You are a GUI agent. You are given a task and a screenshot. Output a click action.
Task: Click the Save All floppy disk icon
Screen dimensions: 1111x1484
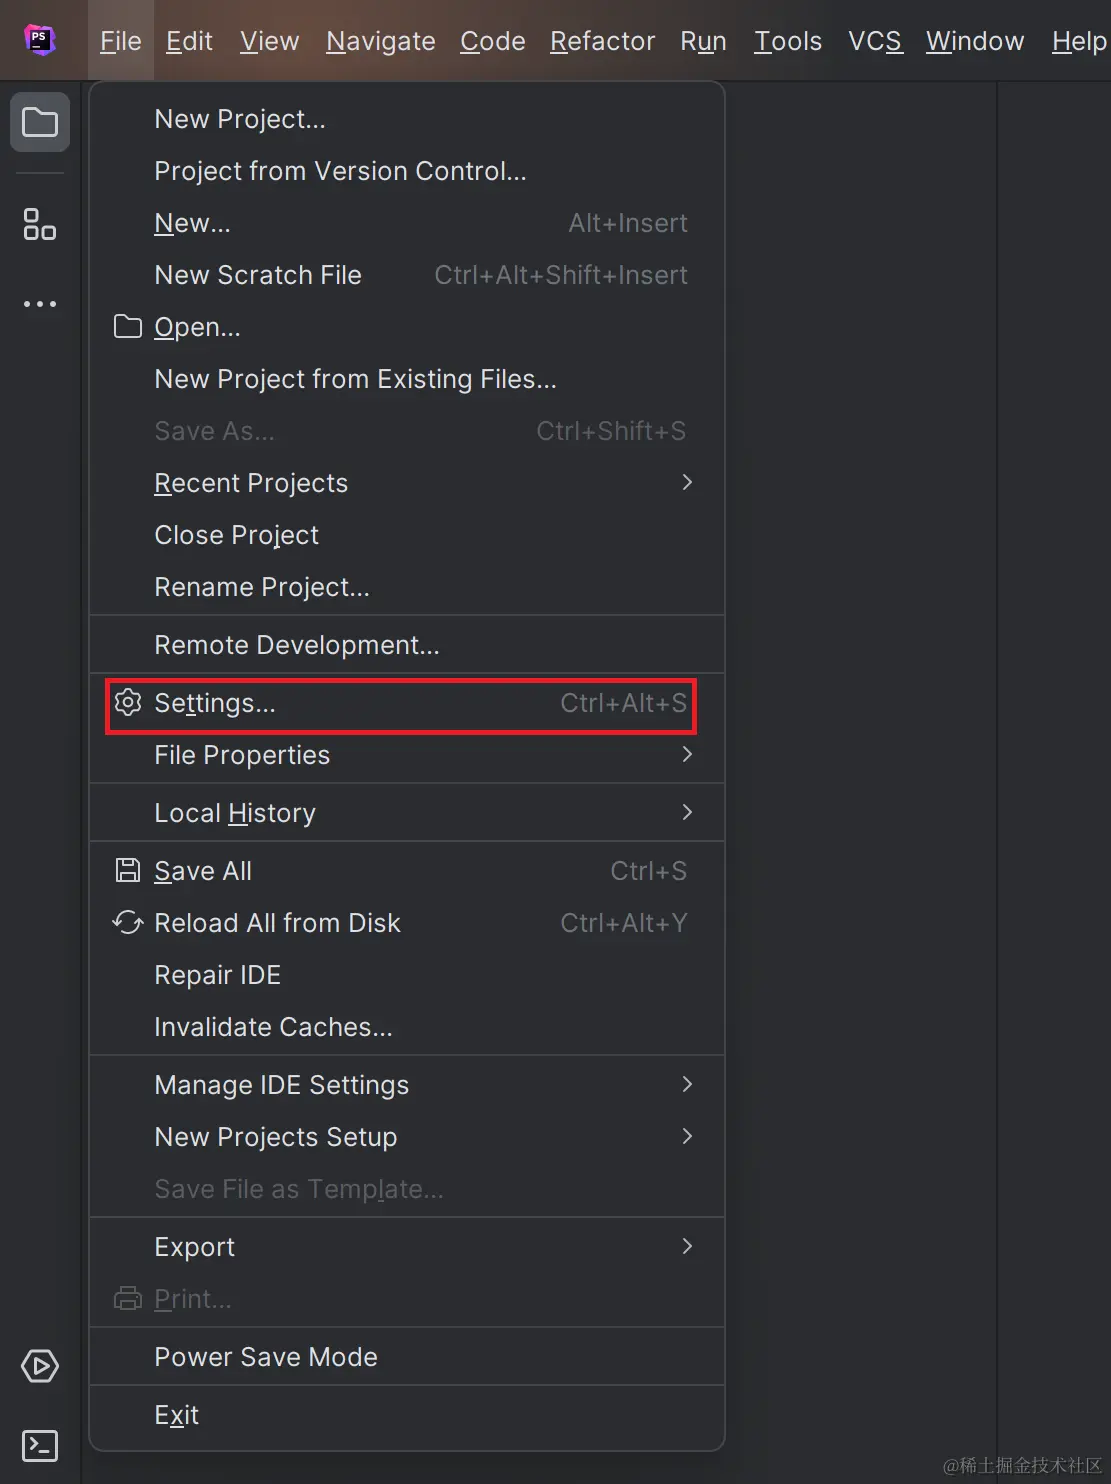pos(128,871)
